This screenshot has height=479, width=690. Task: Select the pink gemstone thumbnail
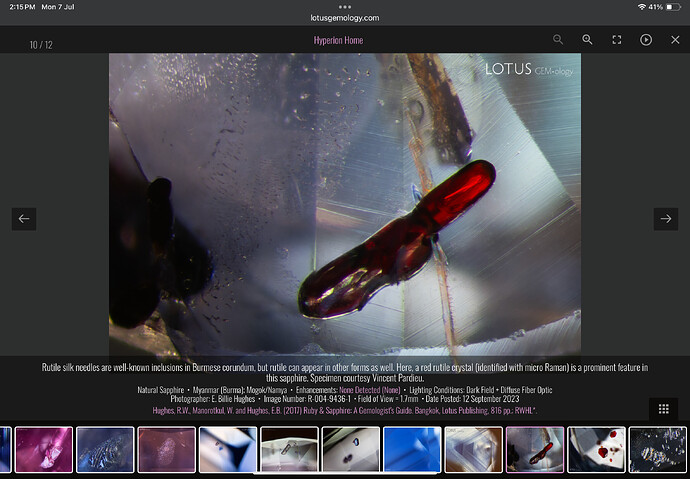(x=44, y=450)
